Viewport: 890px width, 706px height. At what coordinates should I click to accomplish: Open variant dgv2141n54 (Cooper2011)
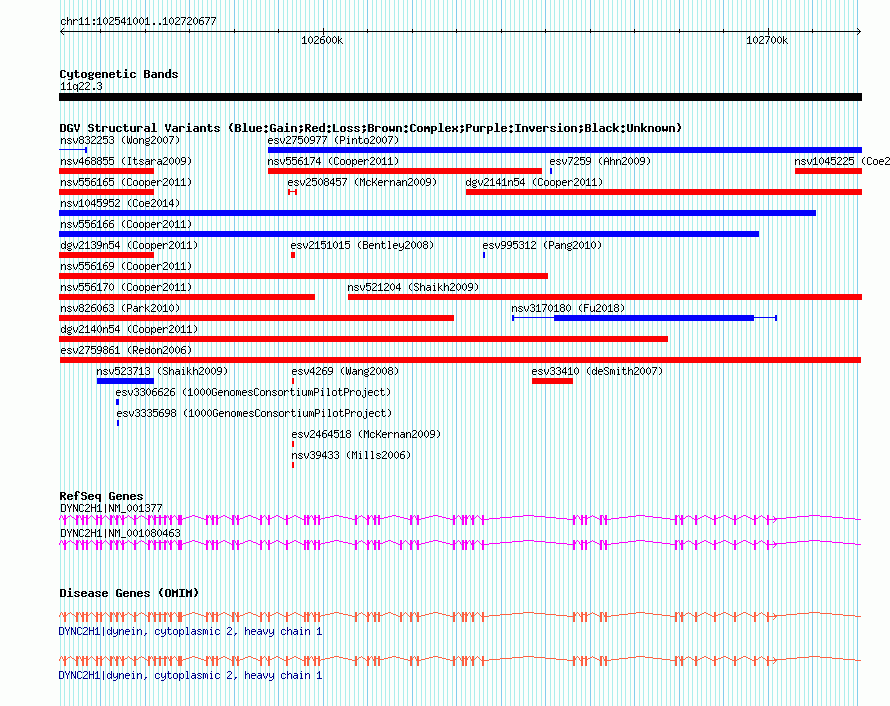coord(534,182)
